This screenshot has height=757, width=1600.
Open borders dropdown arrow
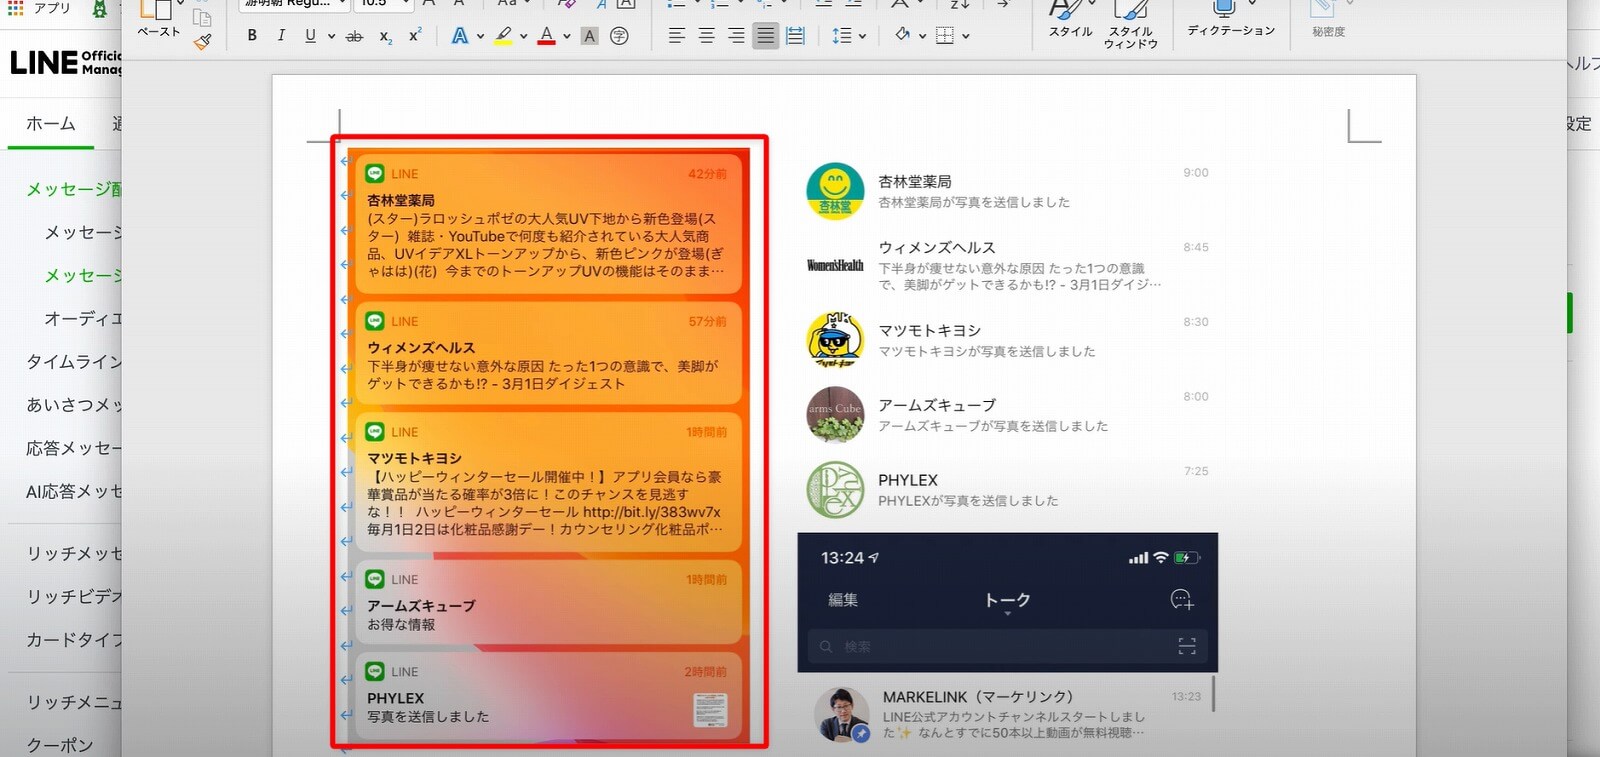[966, 36]
